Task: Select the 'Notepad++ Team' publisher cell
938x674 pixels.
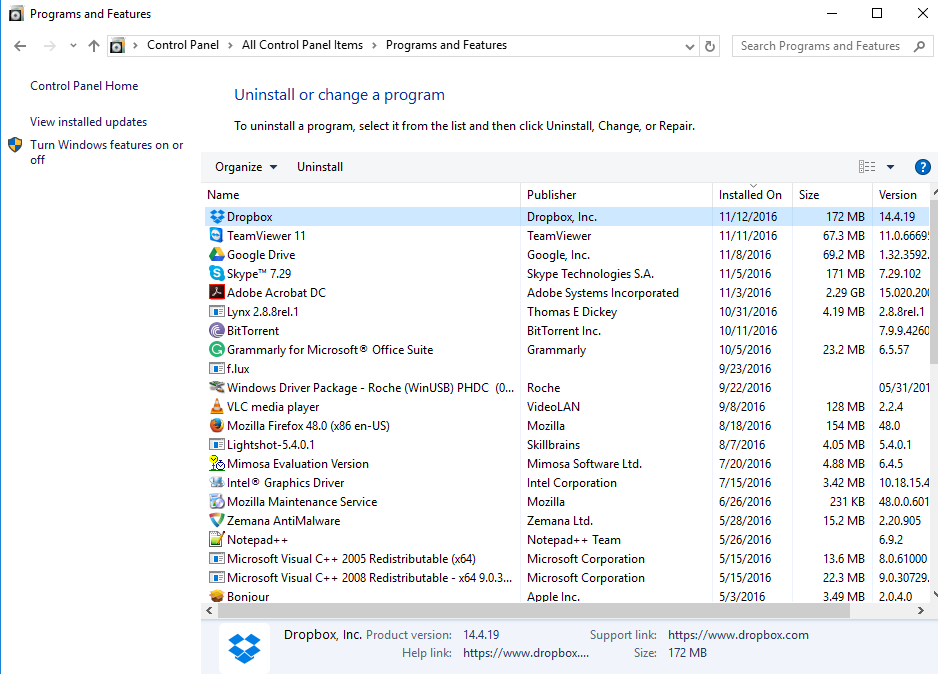Action: [574, 539]
